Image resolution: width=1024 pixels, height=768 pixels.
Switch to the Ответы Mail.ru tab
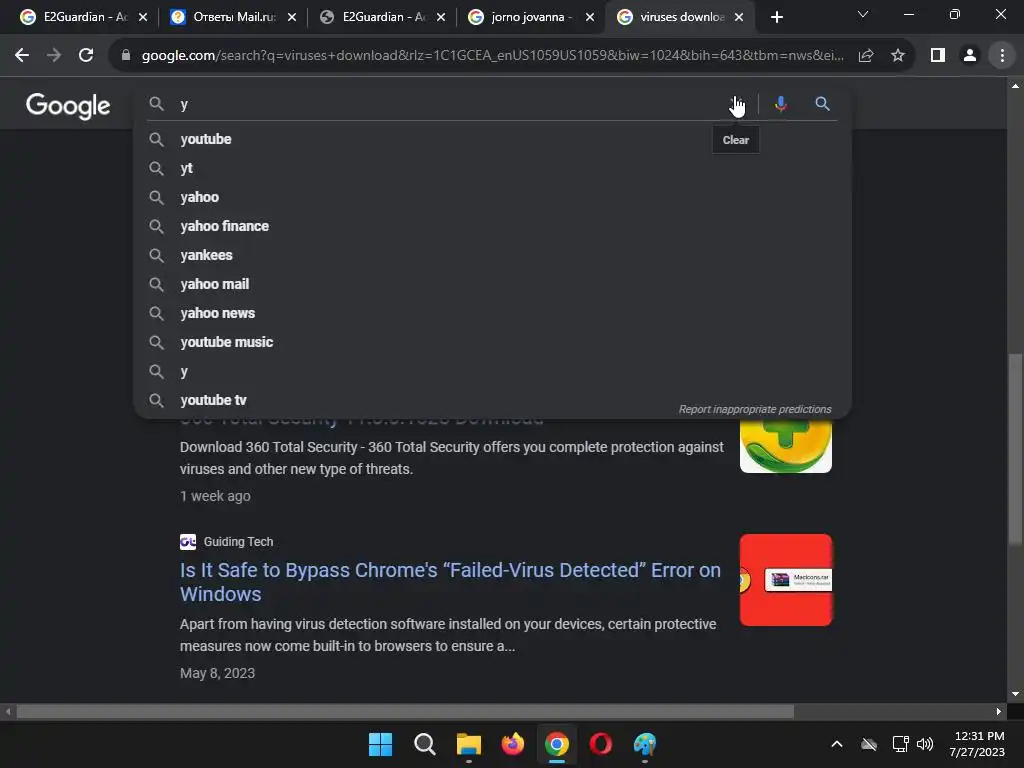(x=224, y=17)
